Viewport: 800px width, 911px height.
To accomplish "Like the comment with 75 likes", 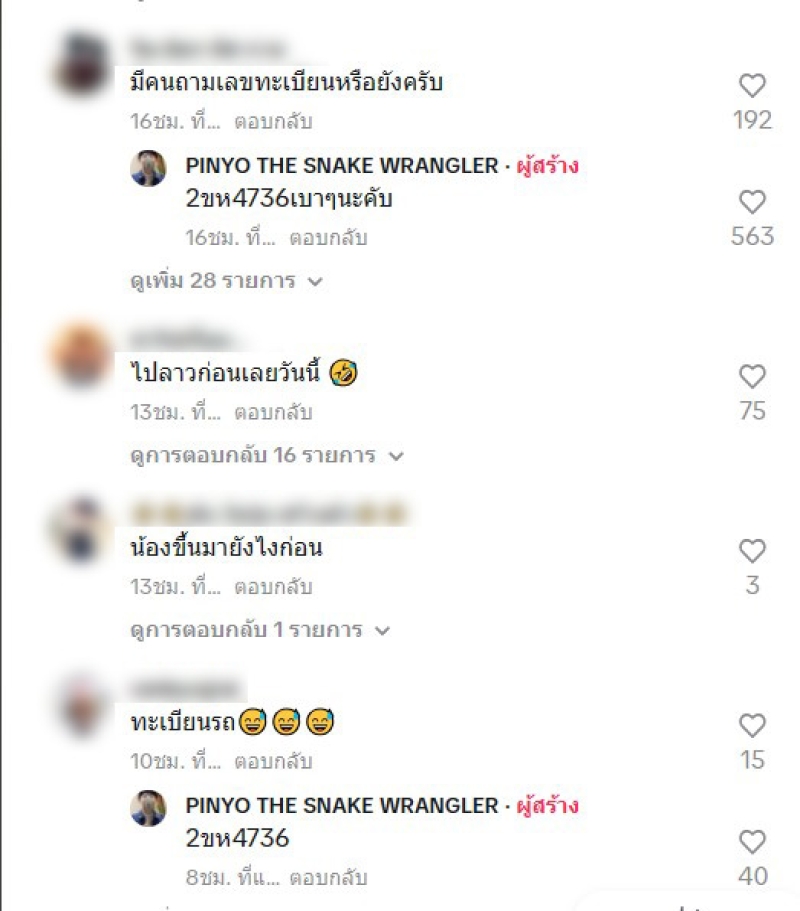I will [x=752, y=376].
